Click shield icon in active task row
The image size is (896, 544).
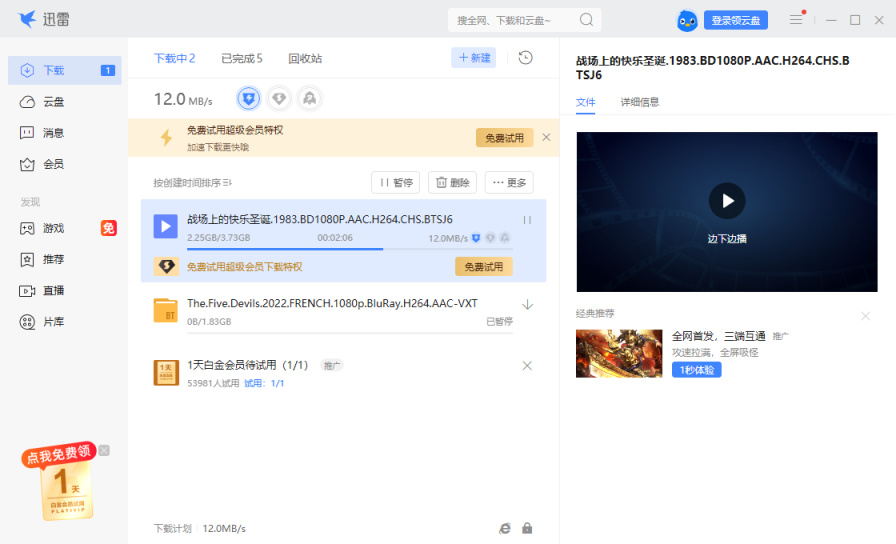(x=475, y=238)
